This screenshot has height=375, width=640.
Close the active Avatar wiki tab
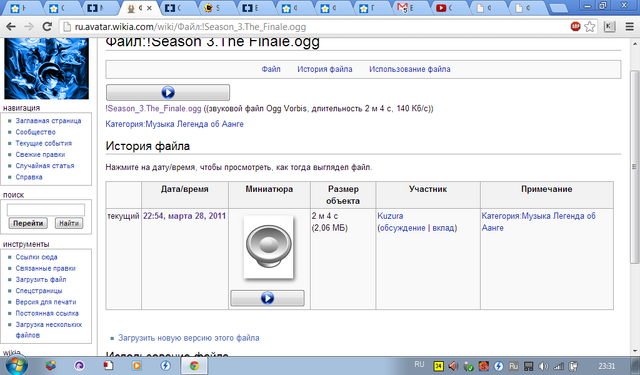pyautogui.click(x=149, y=8)
